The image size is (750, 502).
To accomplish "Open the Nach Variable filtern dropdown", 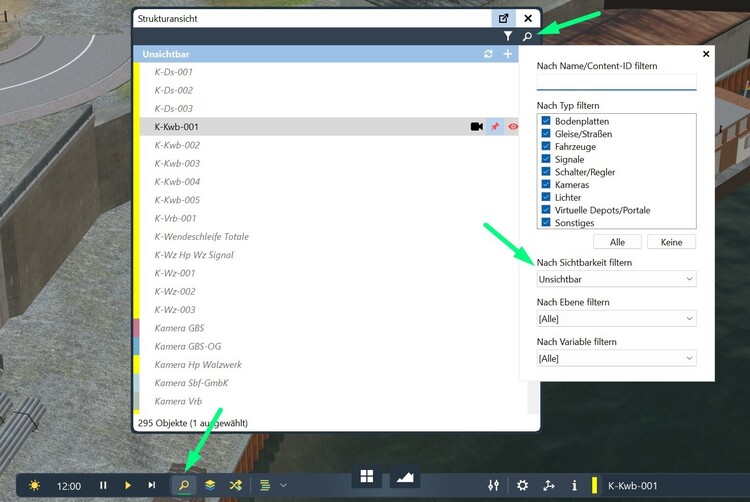I will pyautogui.click(x=616, y=358).
